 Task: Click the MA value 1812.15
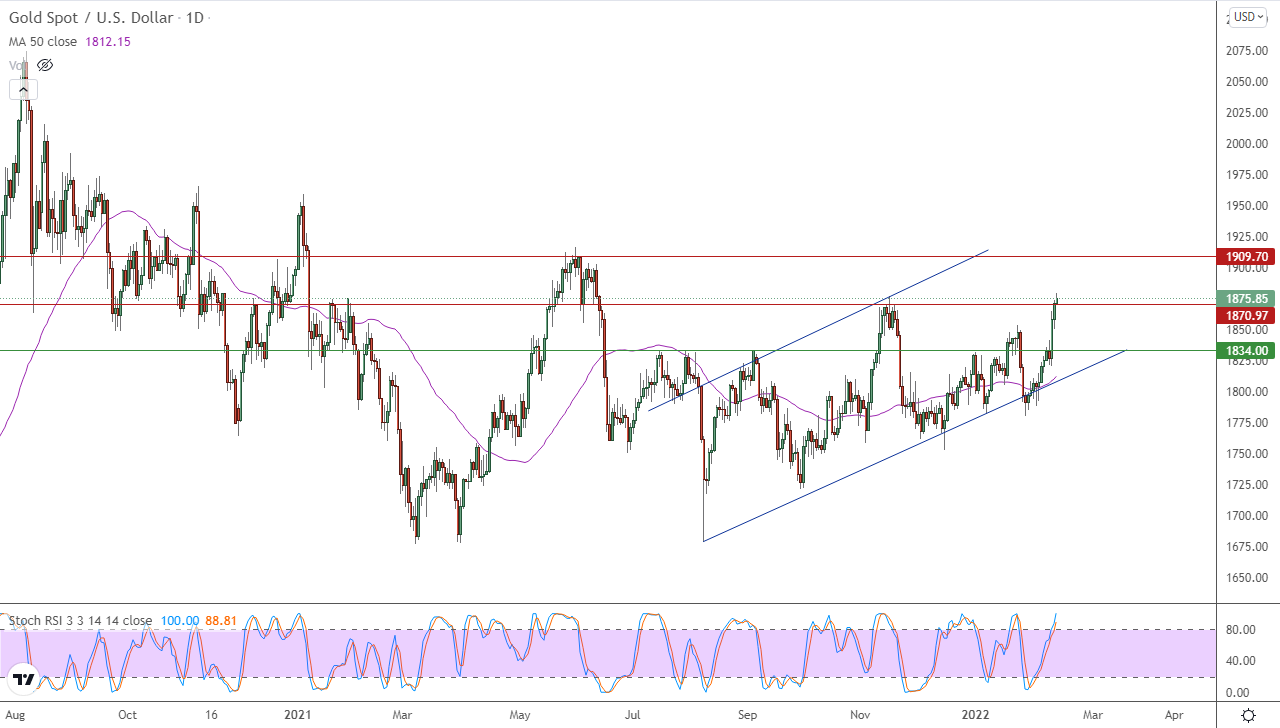110,42
